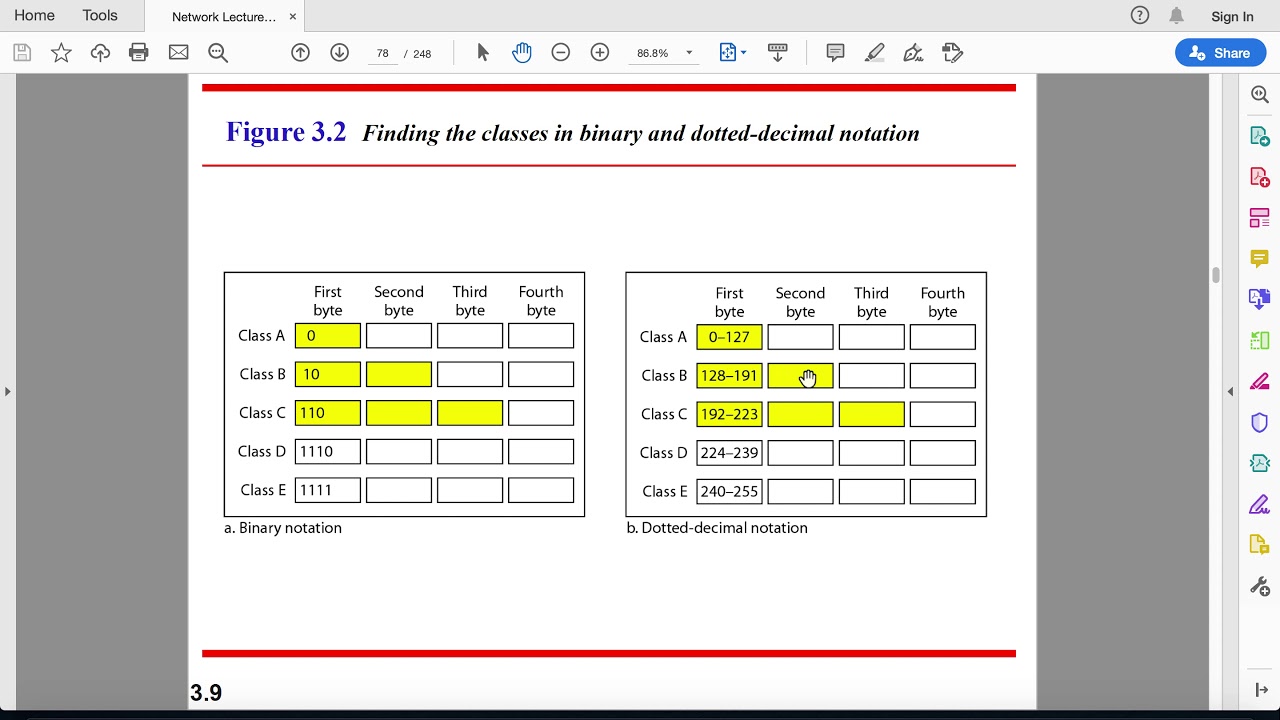Select the Network Lecture document tab

click(x=222, y=17)
